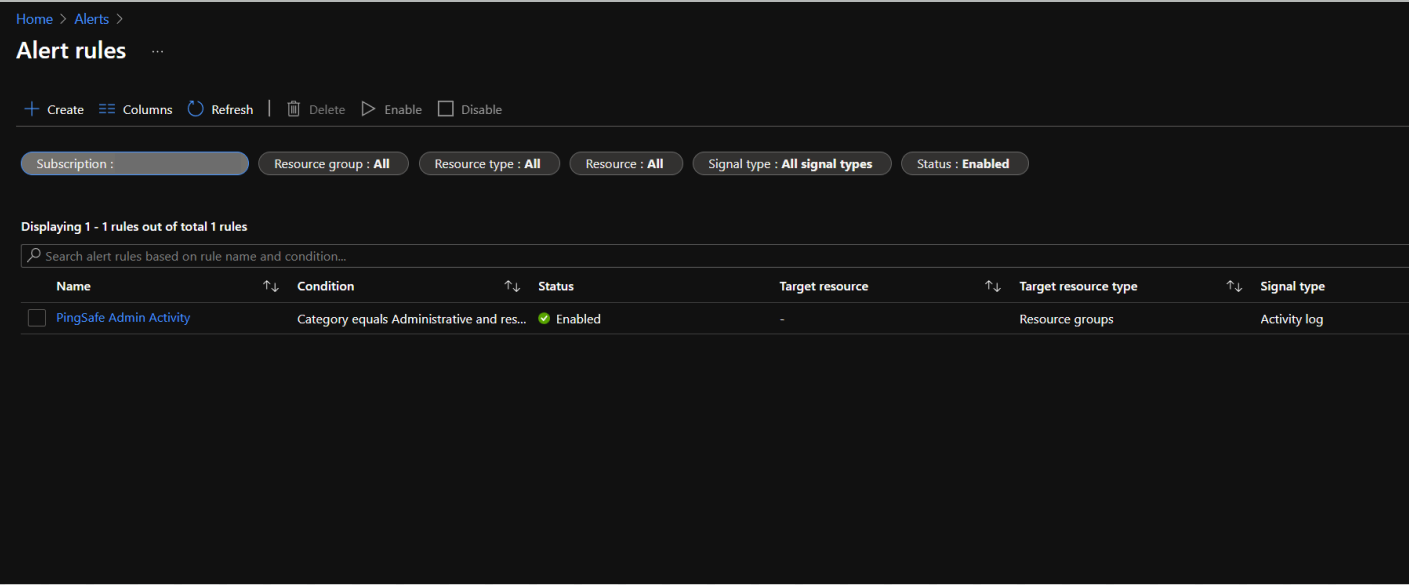Open the Columns chooser icon
This screenshot has height=585, width=1409.
(108, 109)
